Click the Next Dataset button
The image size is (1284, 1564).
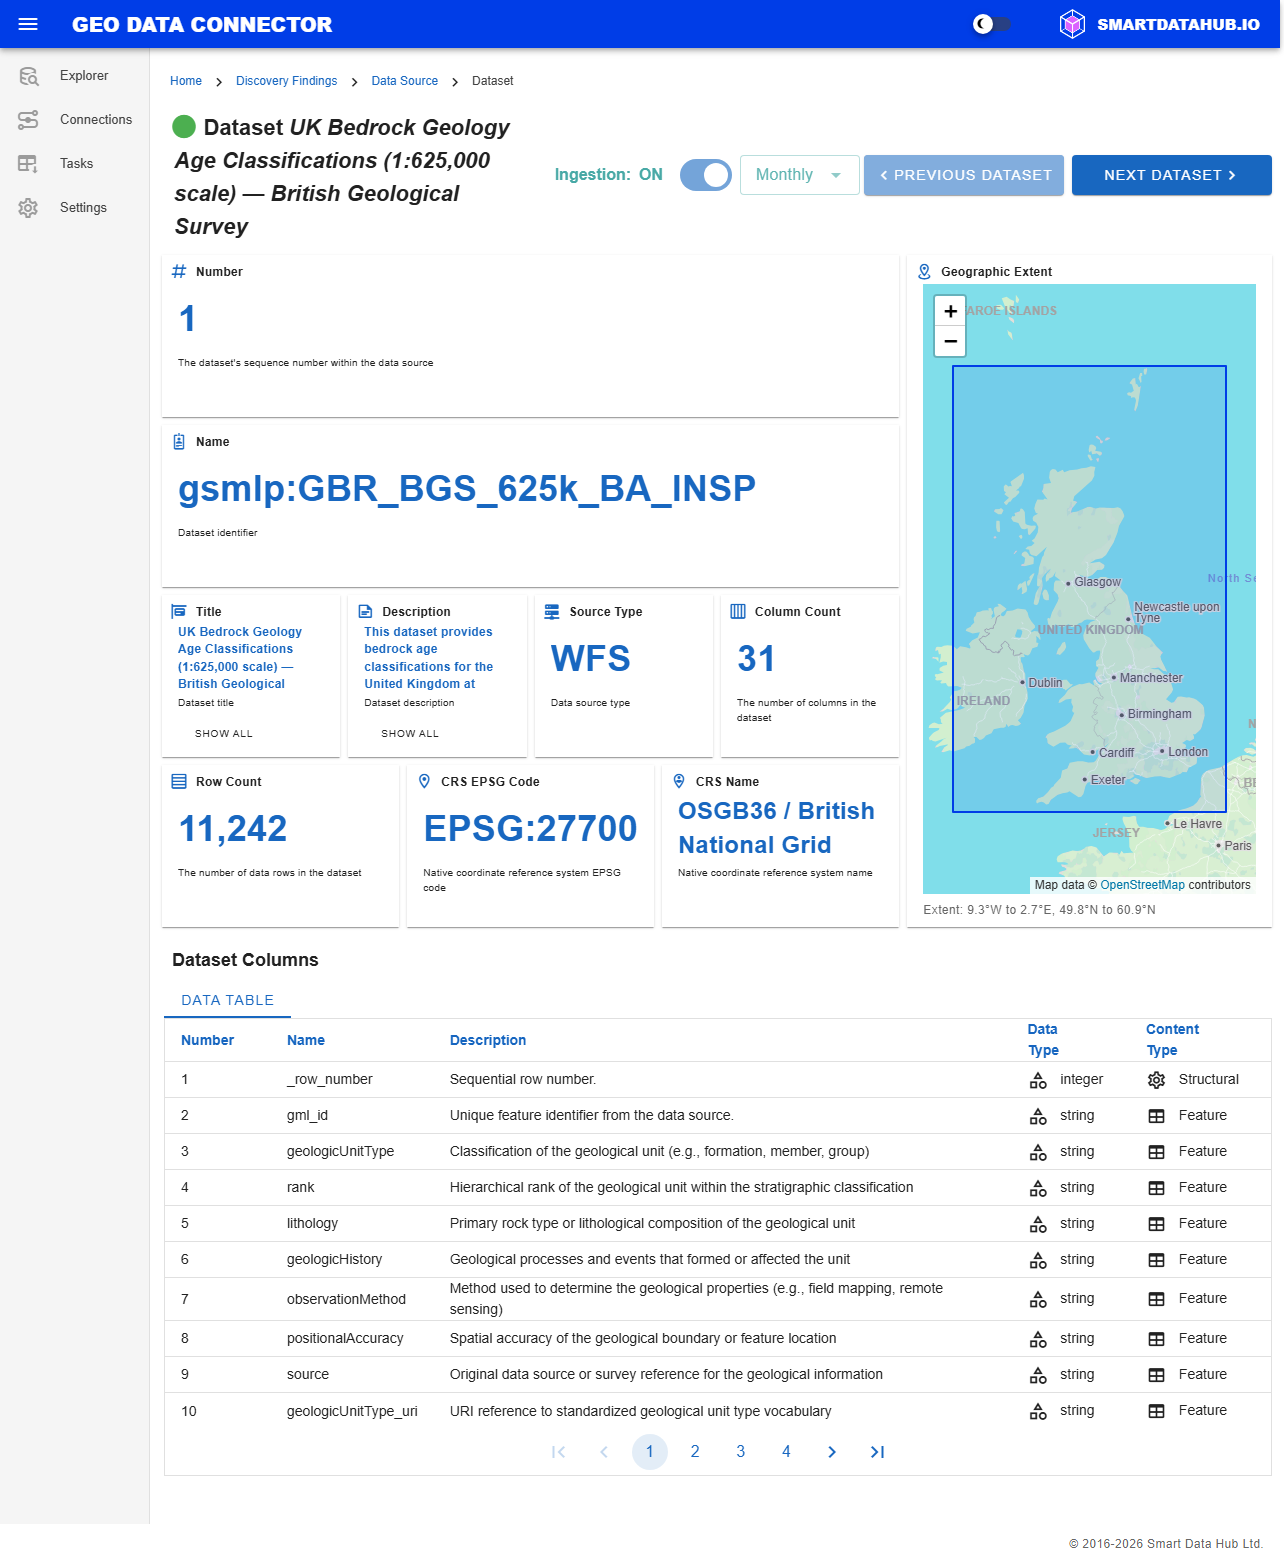pos(1172,175)
